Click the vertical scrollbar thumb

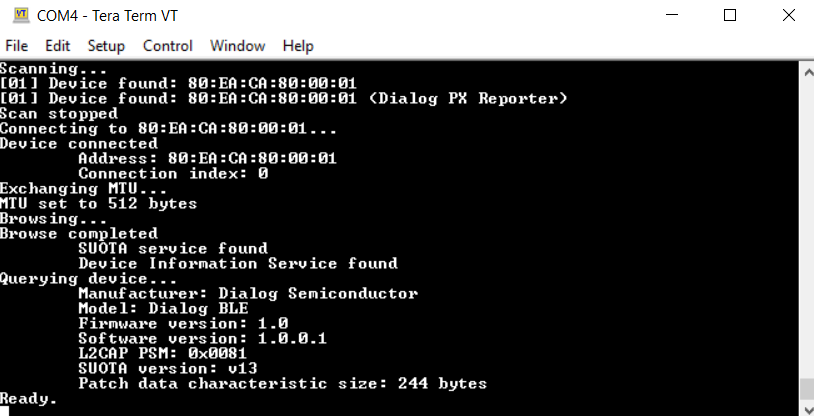(808, 388)
